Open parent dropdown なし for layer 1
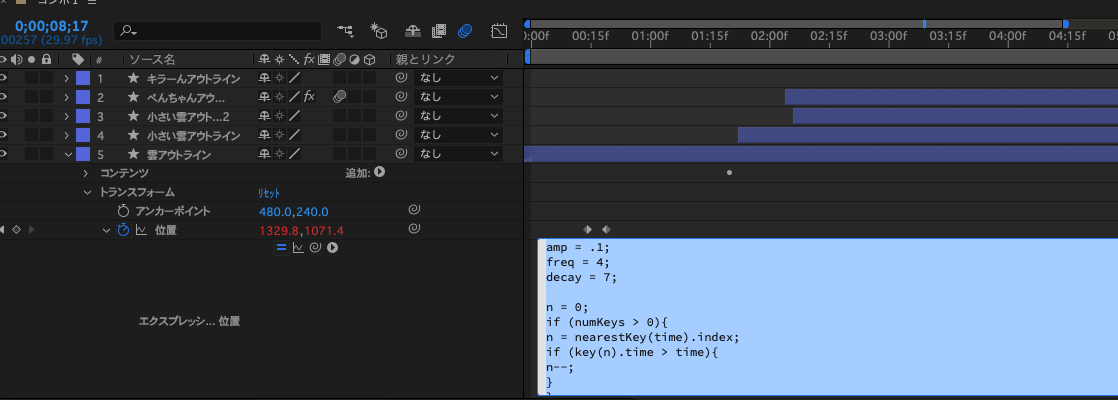1118x400 pixels. coord(458,78)
